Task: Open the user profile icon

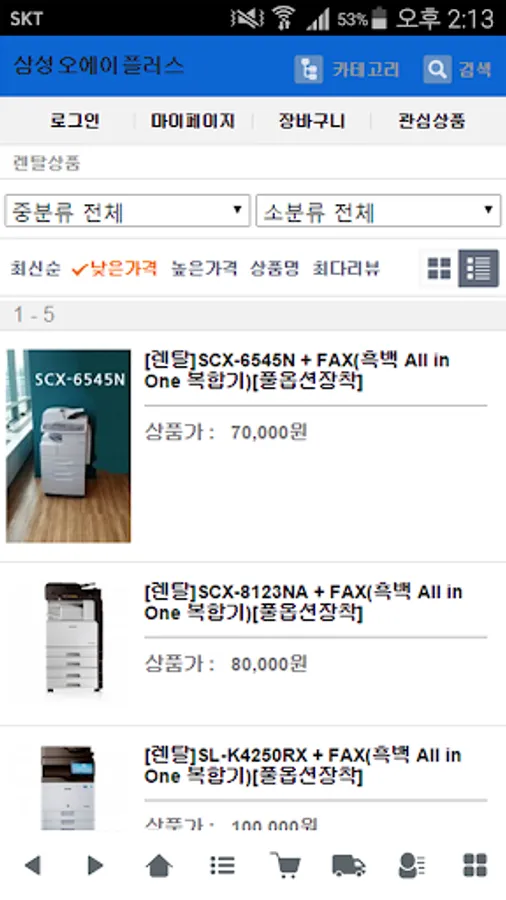Action: coord(412,865)
